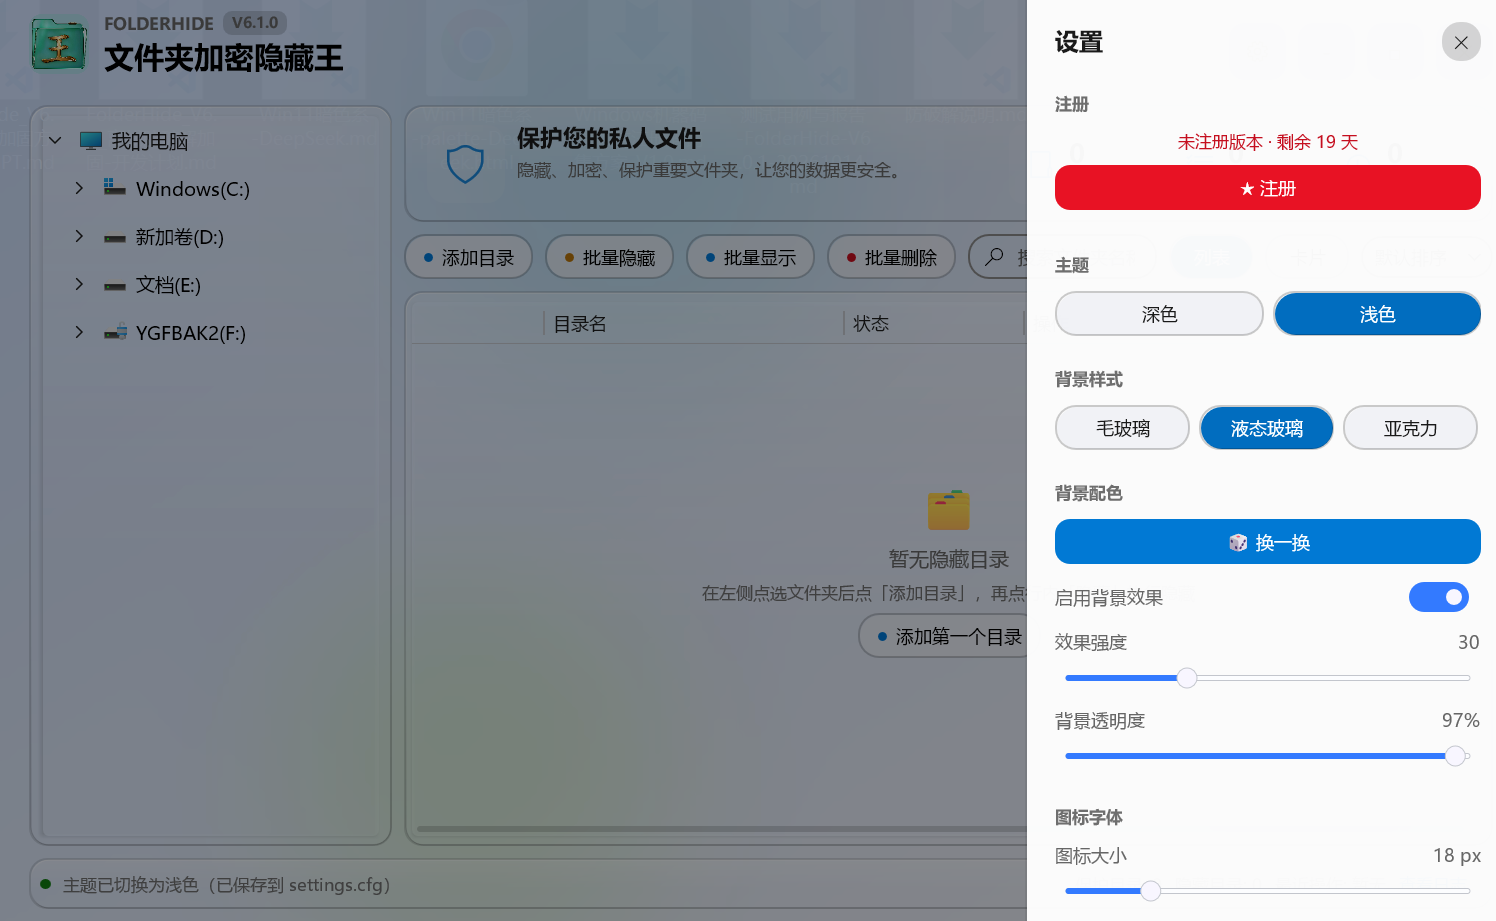
Task: Click the 添加目录 toolbar button
Action: [x=468, y=257]
